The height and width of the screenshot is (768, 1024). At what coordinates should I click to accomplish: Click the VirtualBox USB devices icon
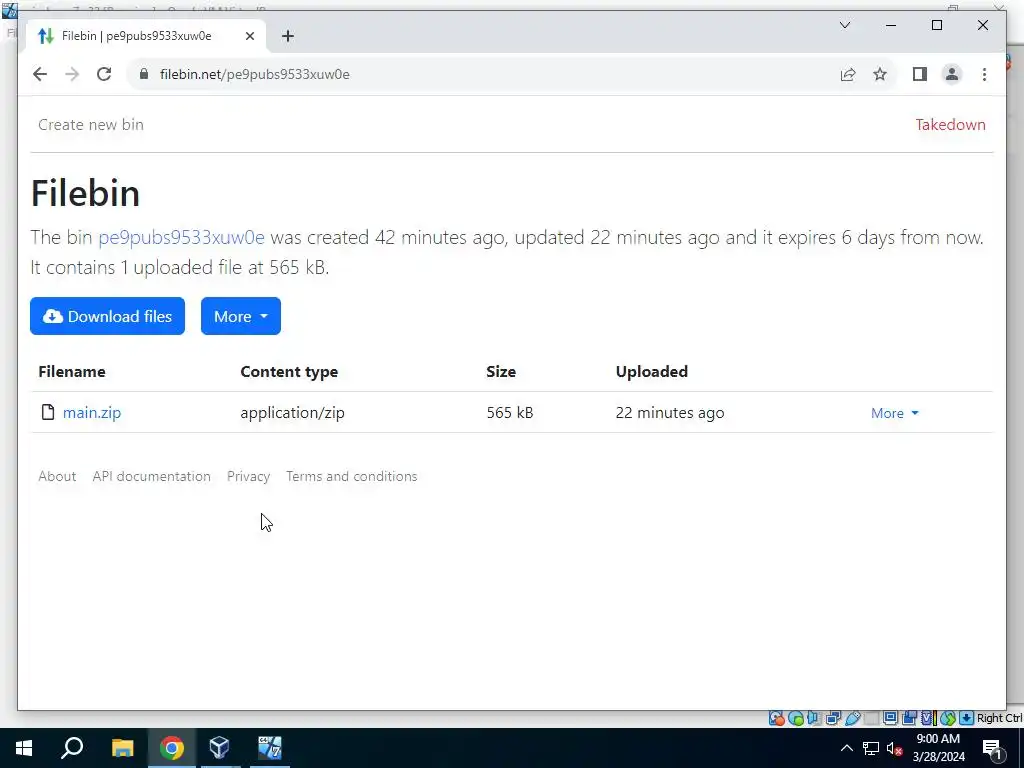(853, 718)
